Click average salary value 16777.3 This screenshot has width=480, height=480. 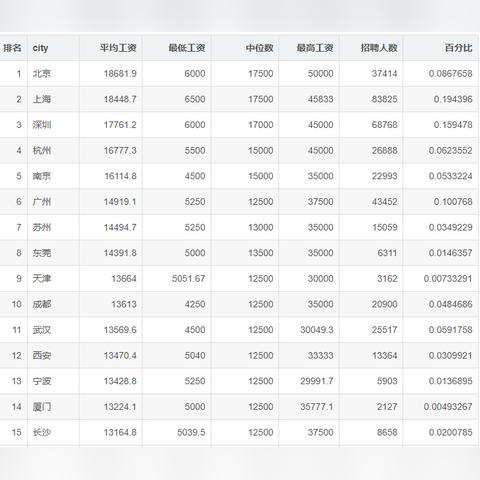click(x=120, y=150)
